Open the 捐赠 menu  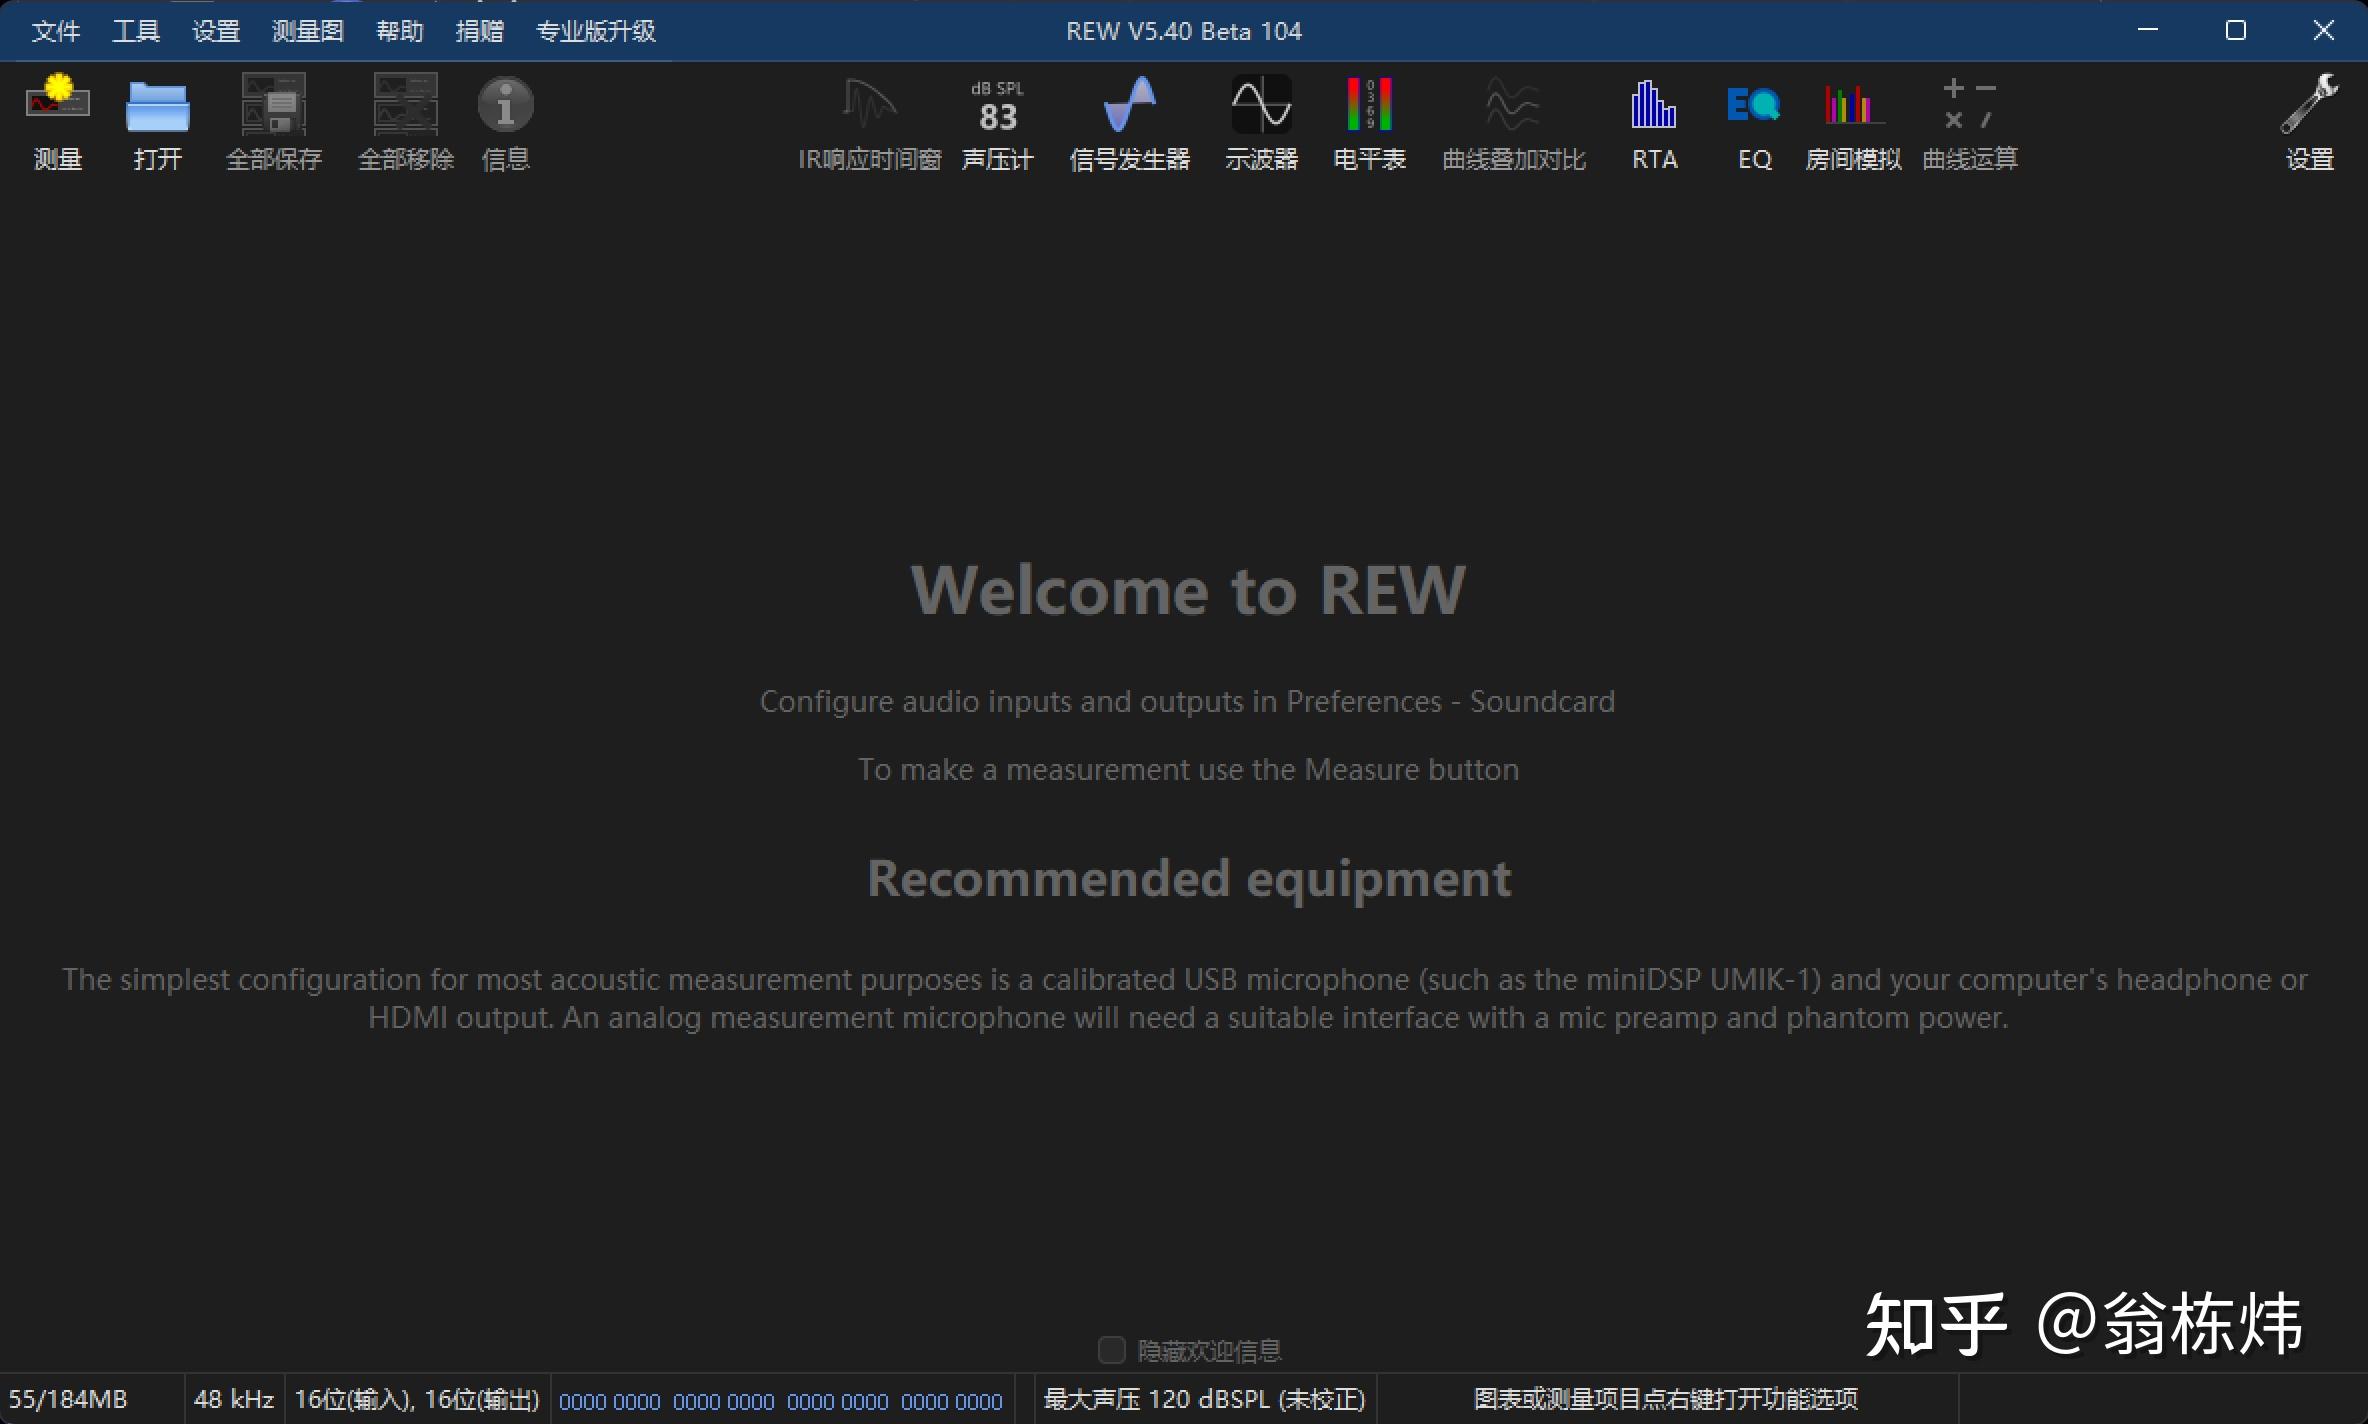tap(480, 31)
